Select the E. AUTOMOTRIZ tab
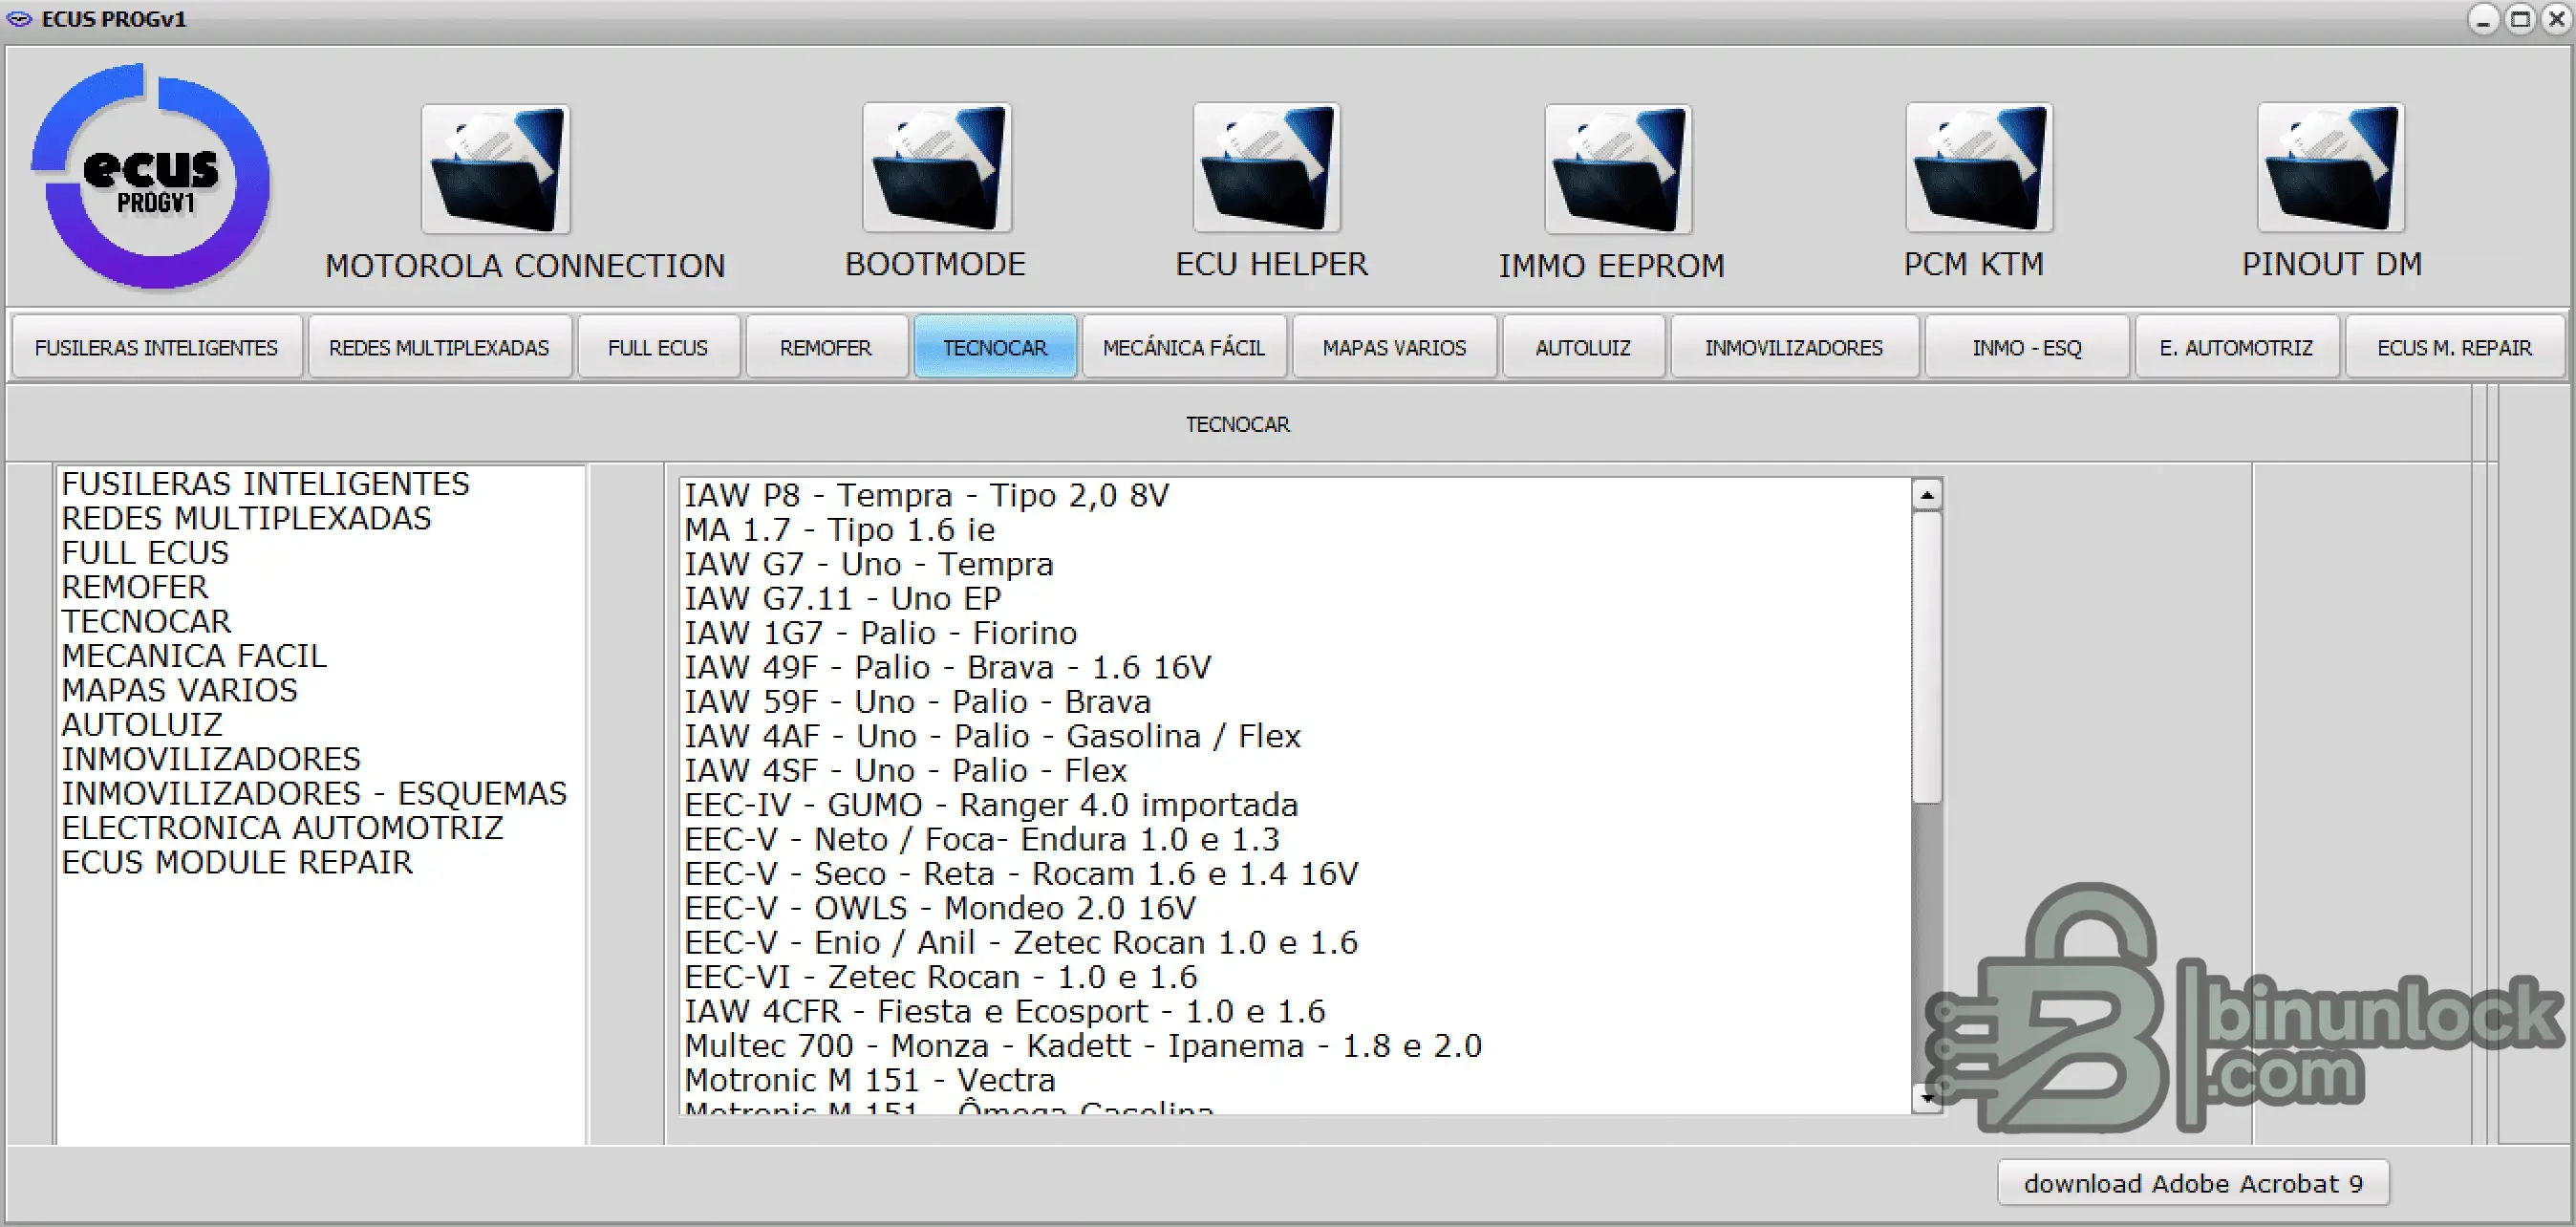2576x1227 pixels. [2237, 348]
